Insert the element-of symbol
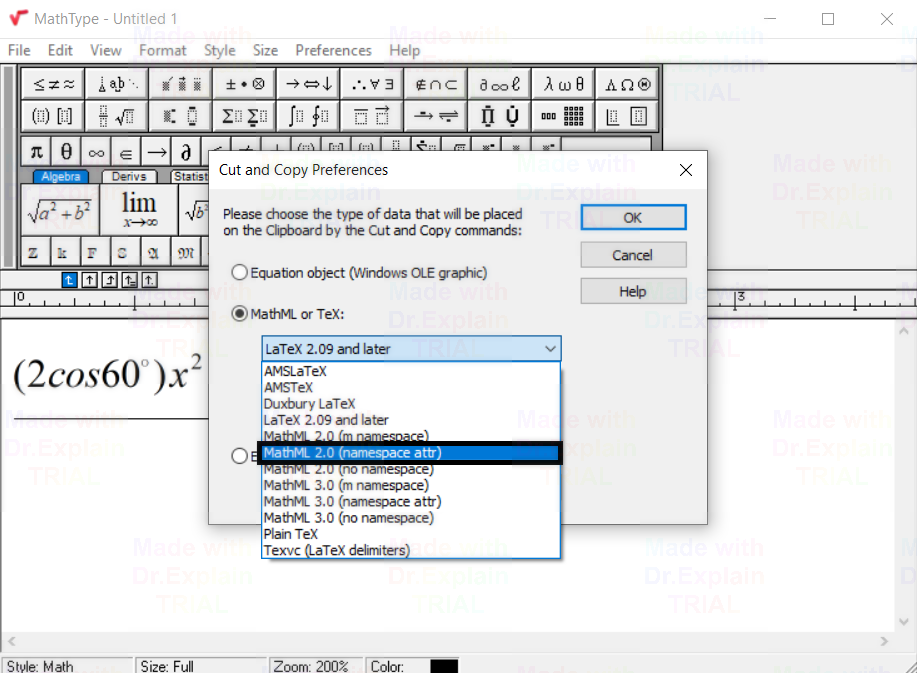Viewport: 917px width, 673px height. [126, 152]
